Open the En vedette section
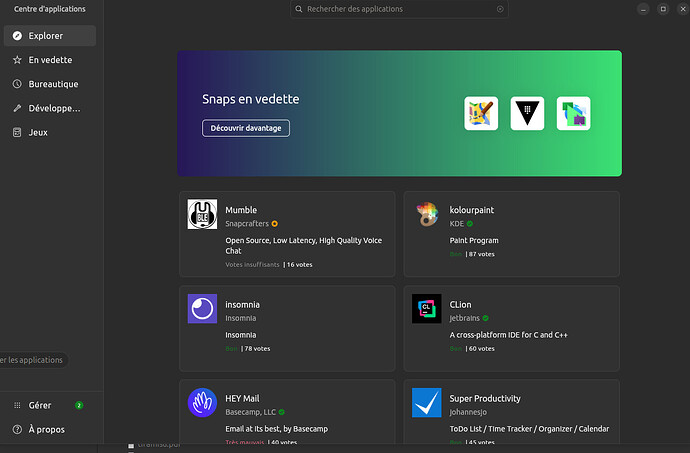This screenshot has width=690, height=453. tap(50, 60)
